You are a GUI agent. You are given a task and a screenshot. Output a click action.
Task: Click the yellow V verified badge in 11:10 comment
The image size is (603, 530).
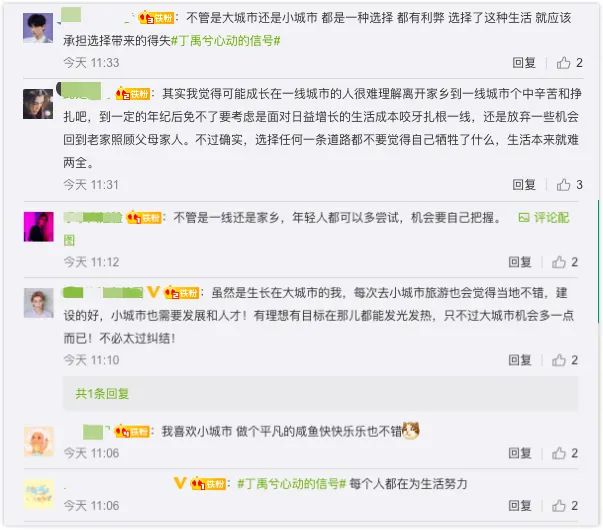153,292
